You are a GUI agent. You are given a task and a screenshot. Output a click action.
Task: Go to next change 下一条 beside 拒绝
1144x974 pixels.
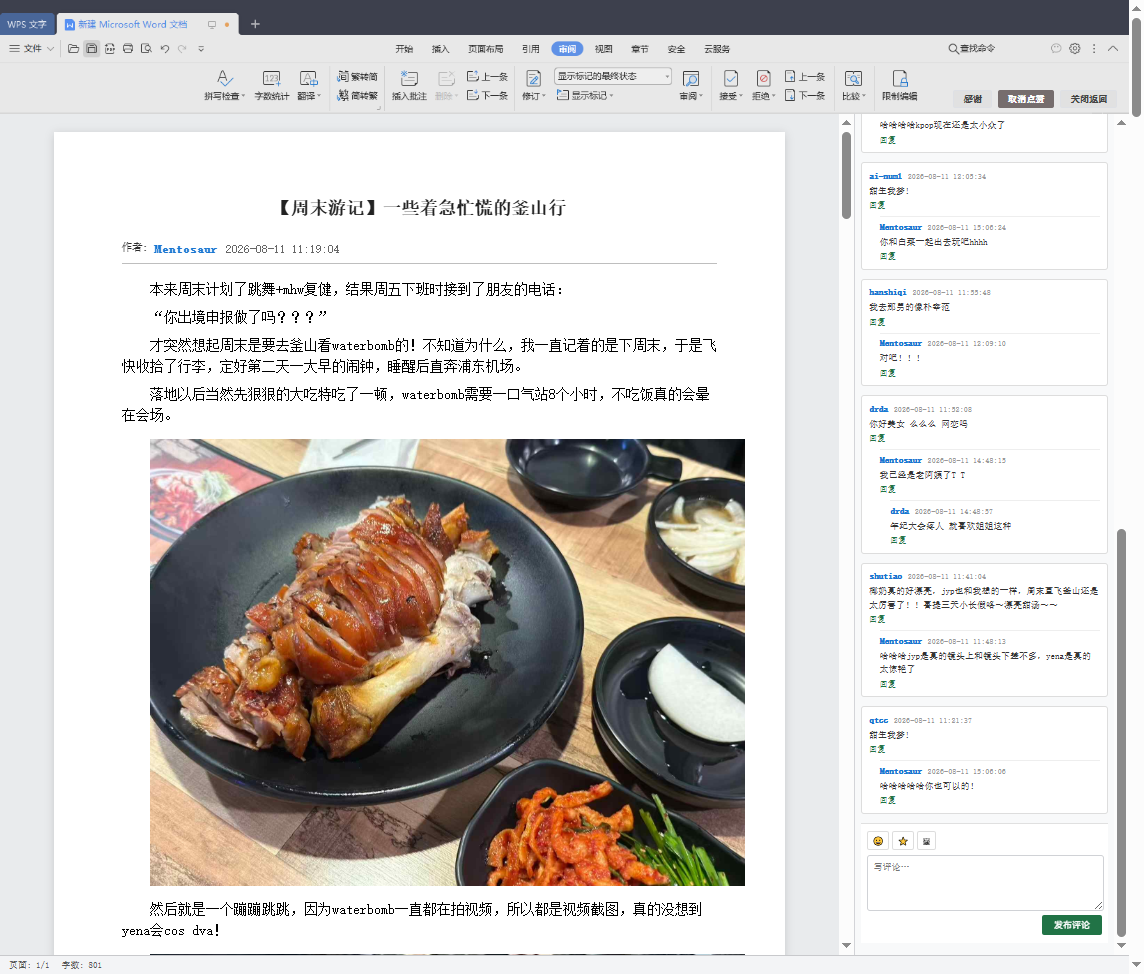coord(805,95)
